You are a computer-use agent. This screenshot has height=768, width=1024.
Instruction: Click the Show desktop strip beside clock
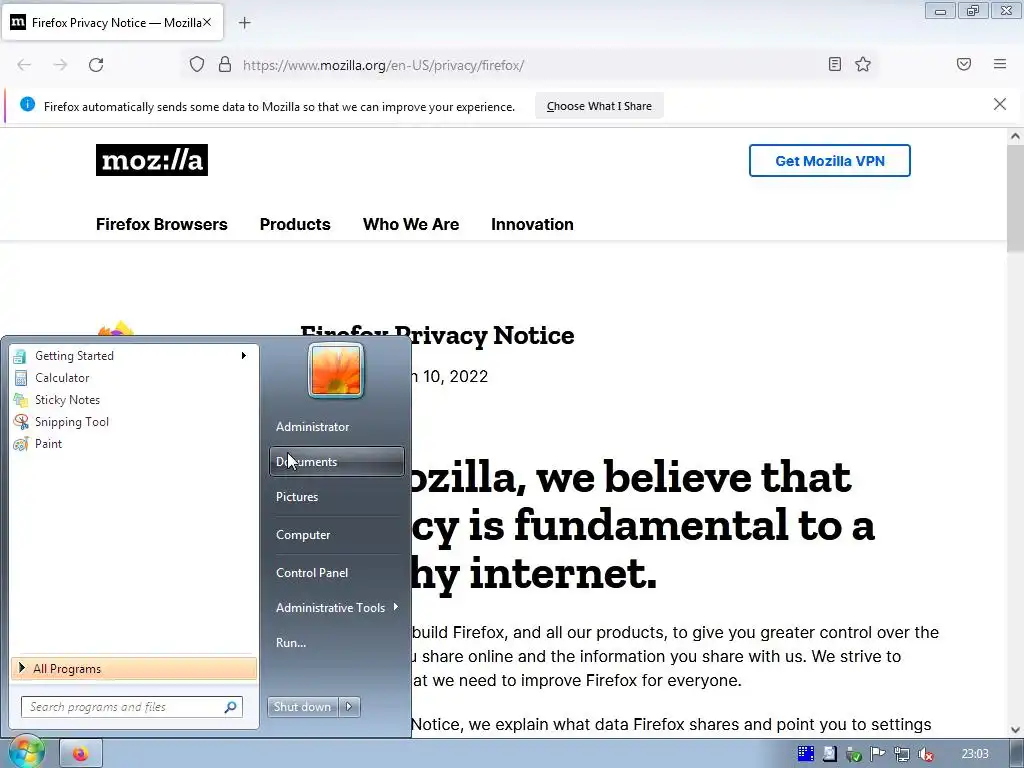1018,754
